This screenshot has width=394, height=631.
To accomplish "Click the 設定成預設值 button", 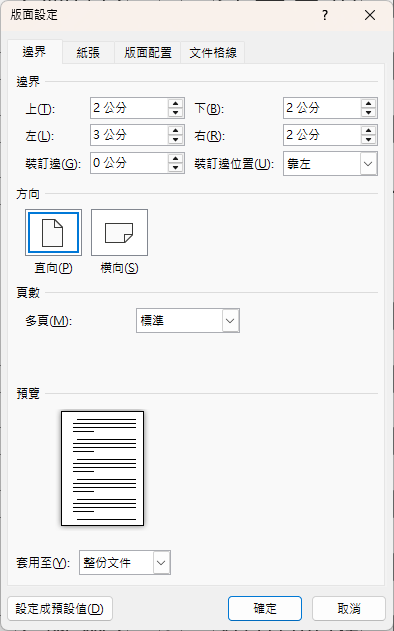I will (60, 608).
